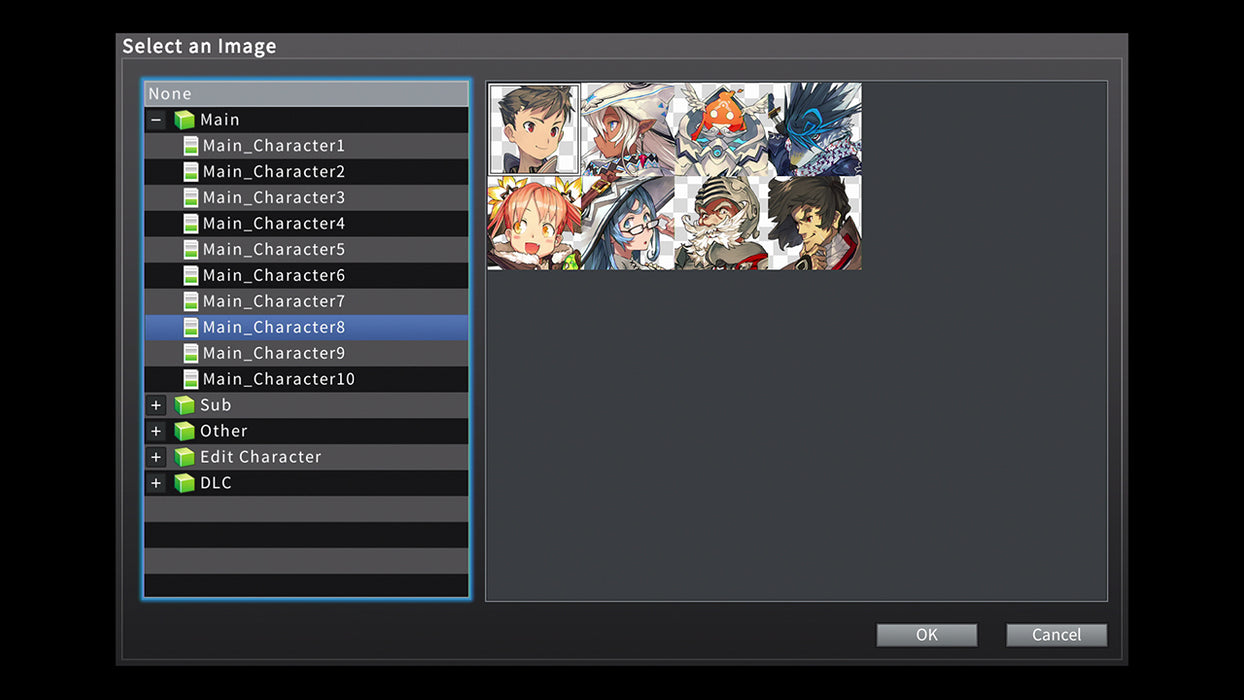The height and width of the screenshot is (700, 1244).
Task: Click the file icon beside Main_Character1
Action: [191, 145]
